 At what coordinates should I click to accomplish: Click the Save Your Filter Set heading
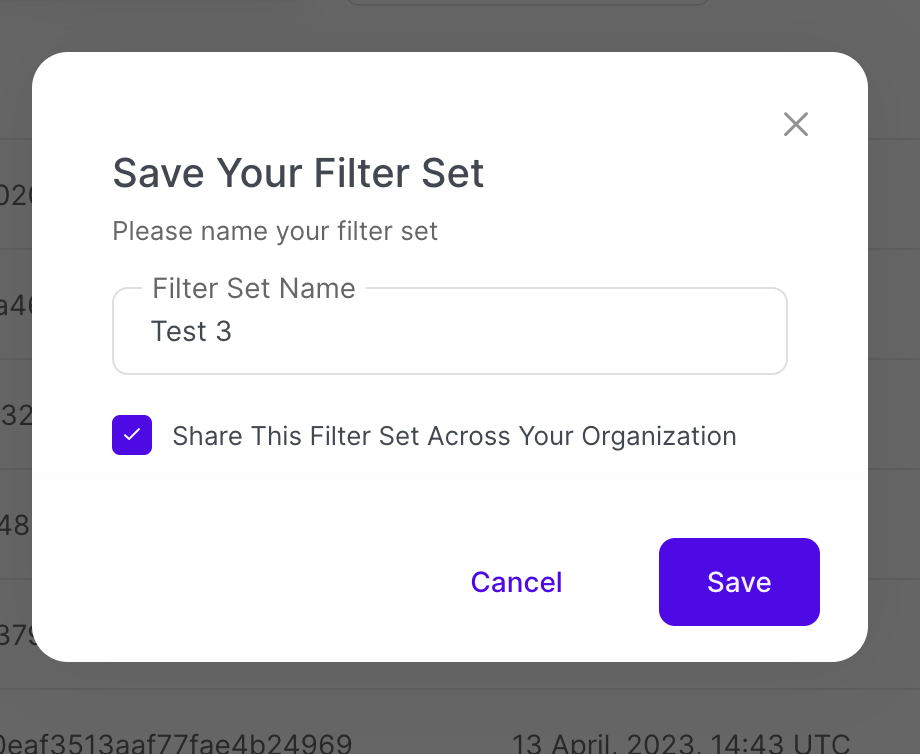[298, 173]
